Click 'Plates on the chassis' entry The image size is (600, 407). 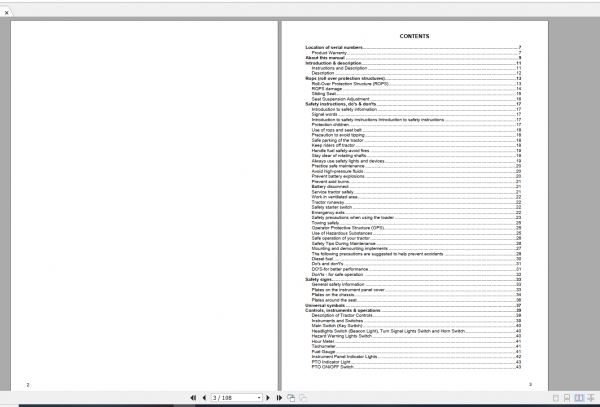click(333, 295)
